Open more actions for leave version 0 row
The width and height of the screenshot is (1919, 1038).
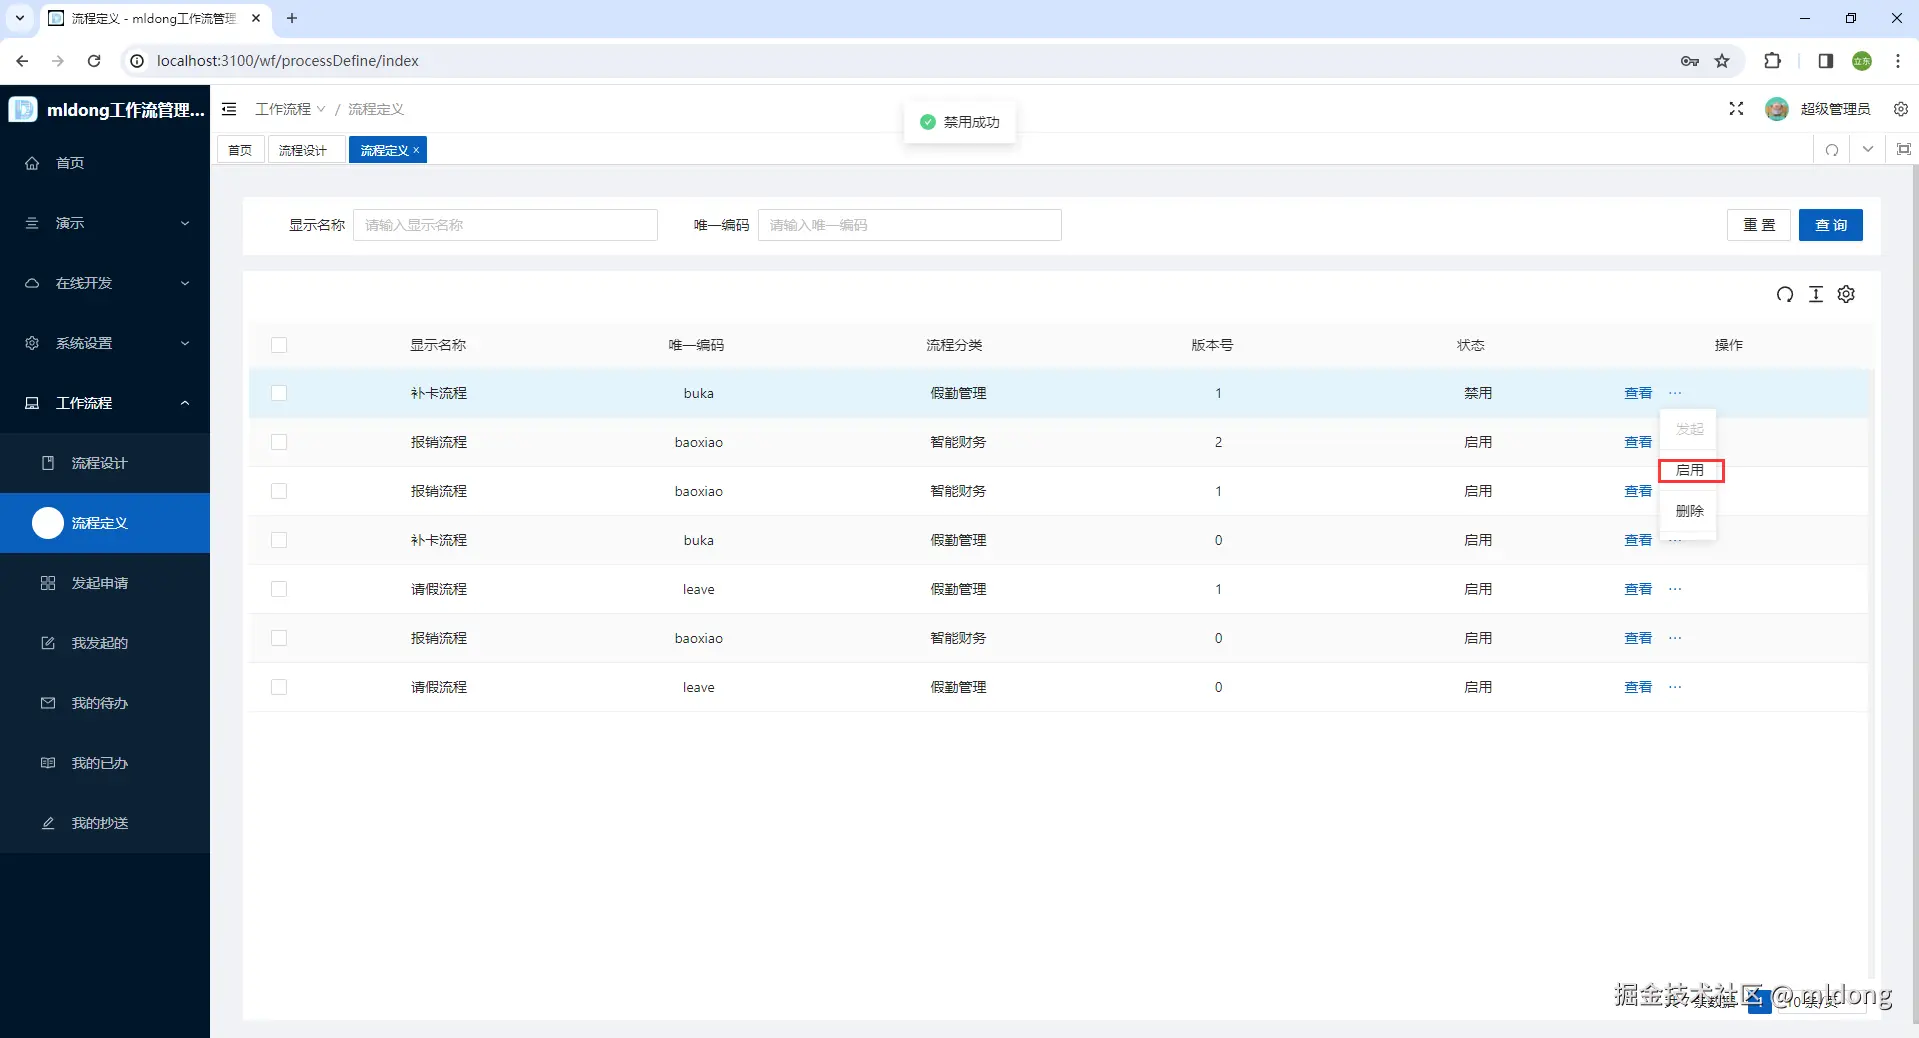pos(1675,687)
